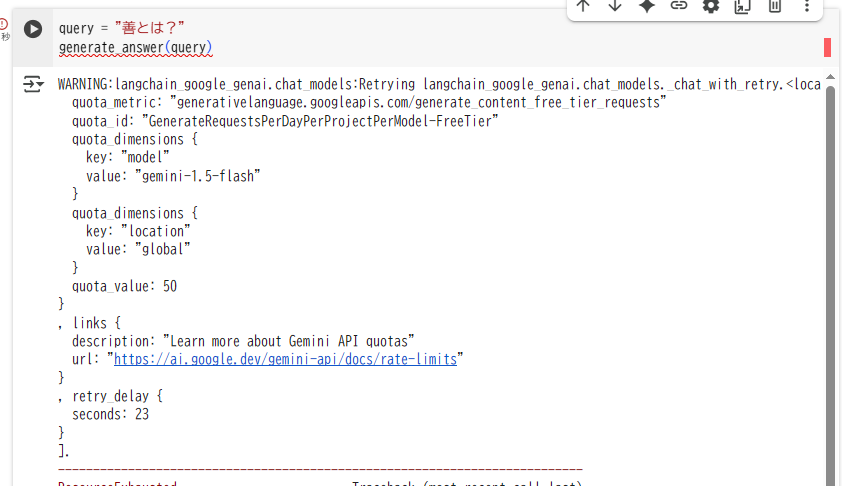Open cell settings gear icon
The height and width of the screenshot is (486, 842).
(x=711, y=6)
